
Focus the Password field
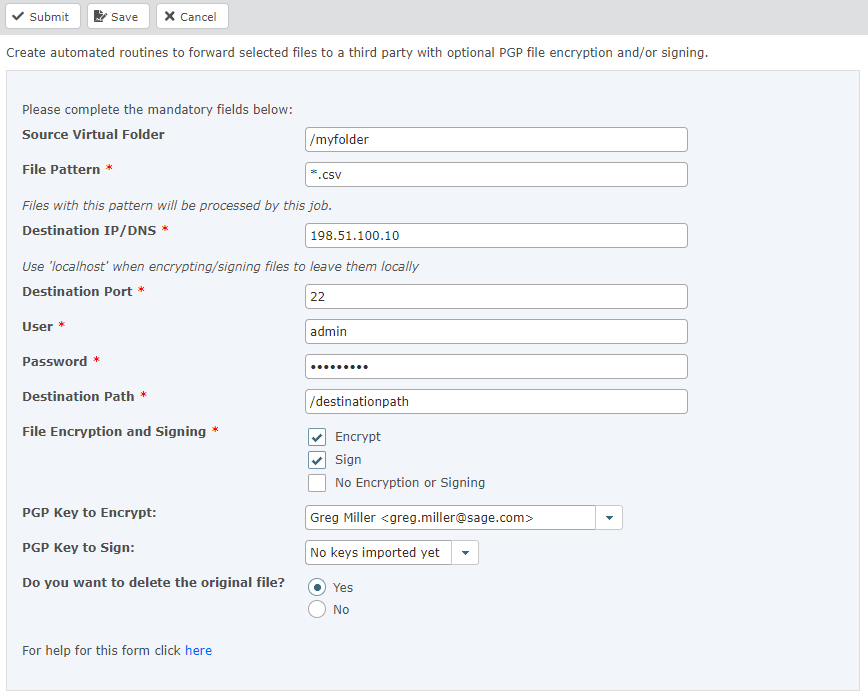[496, 366]
